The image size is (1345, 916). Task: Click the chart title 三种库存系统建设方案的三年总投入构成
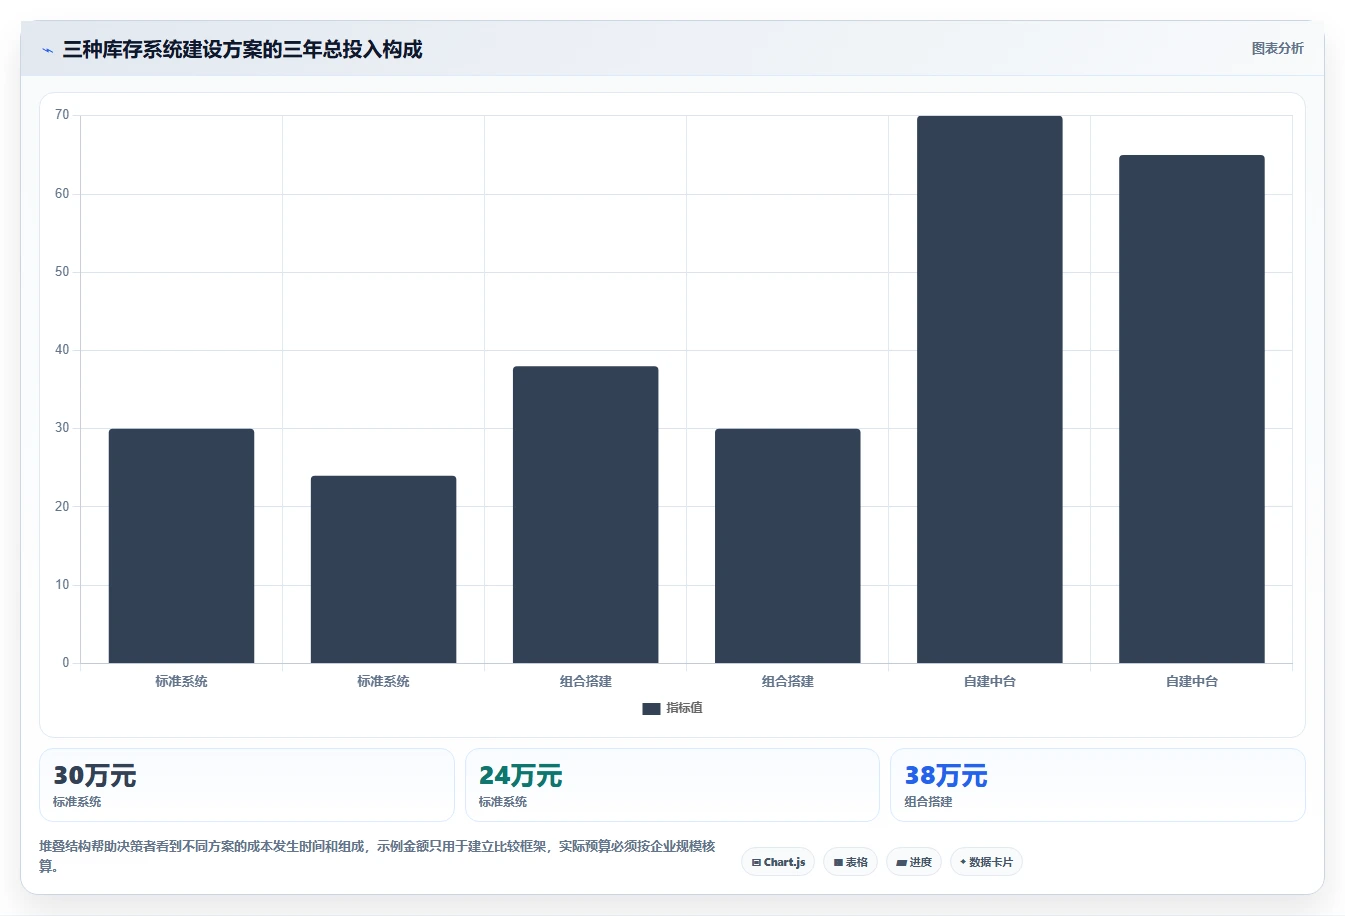(x=242, y=49)
